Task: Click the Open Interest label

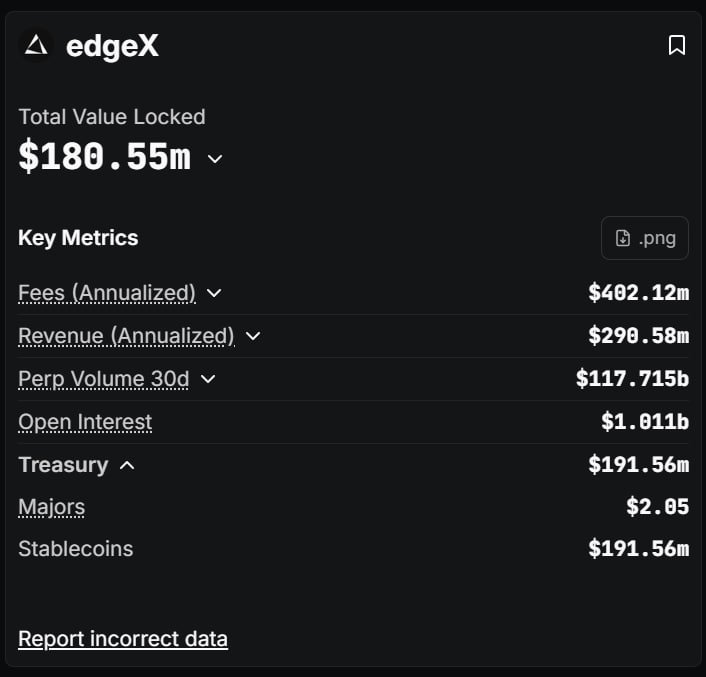Action: (85, 422)
